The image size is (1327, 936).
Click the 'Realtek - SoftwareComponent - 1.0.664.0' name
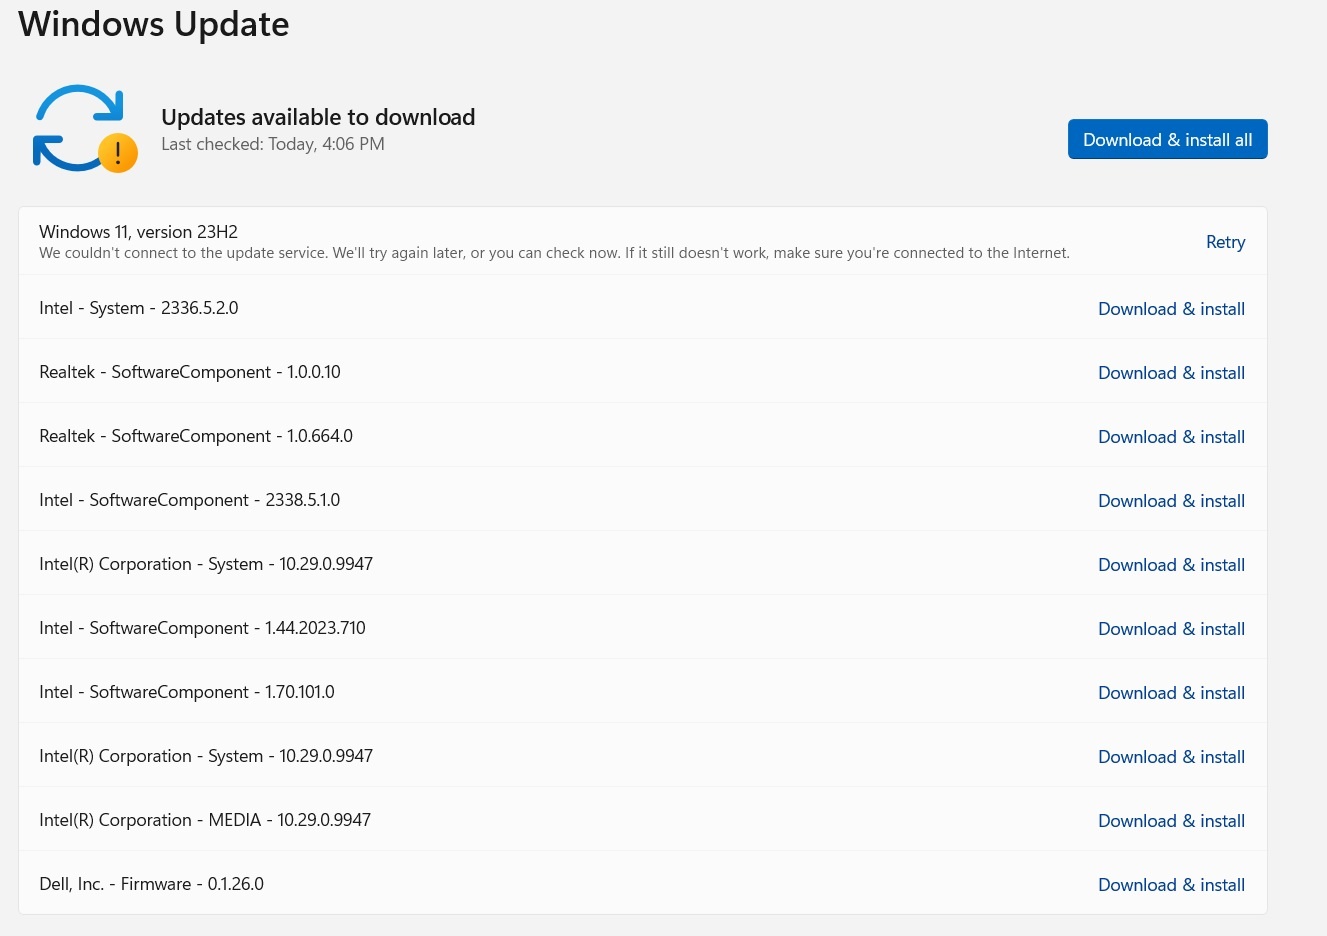[x=196, y=436]
